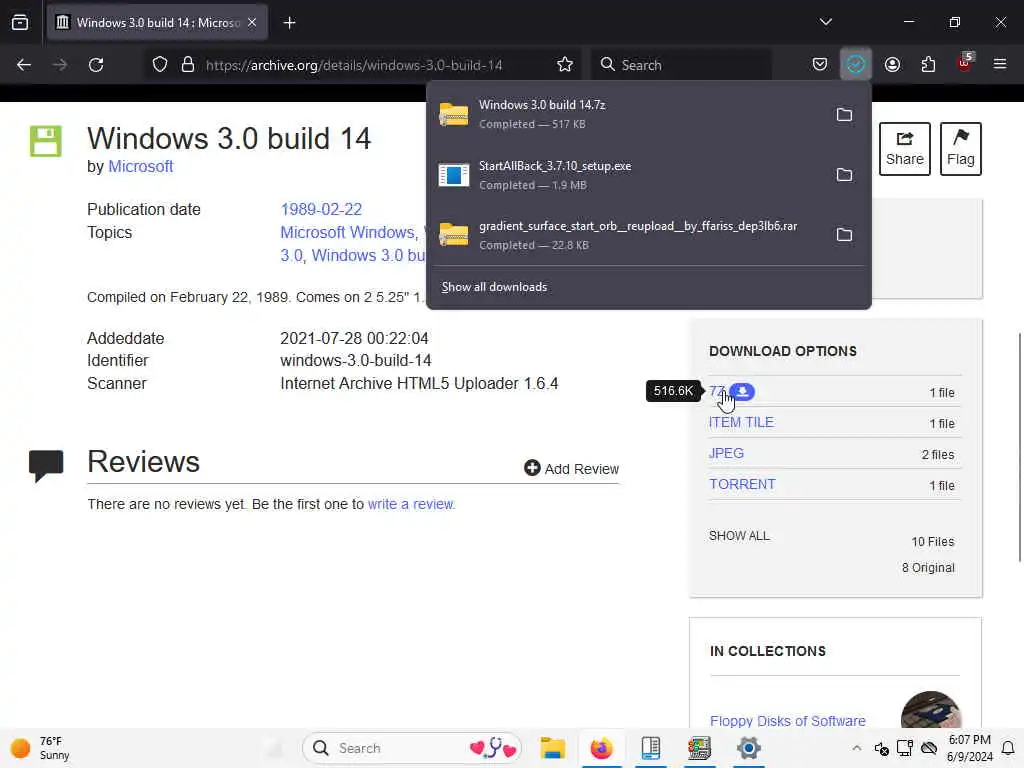Click the blue 7Z download arrow icon
Viewport: 1024px width, 768px height.
click(x=743, y=391)
